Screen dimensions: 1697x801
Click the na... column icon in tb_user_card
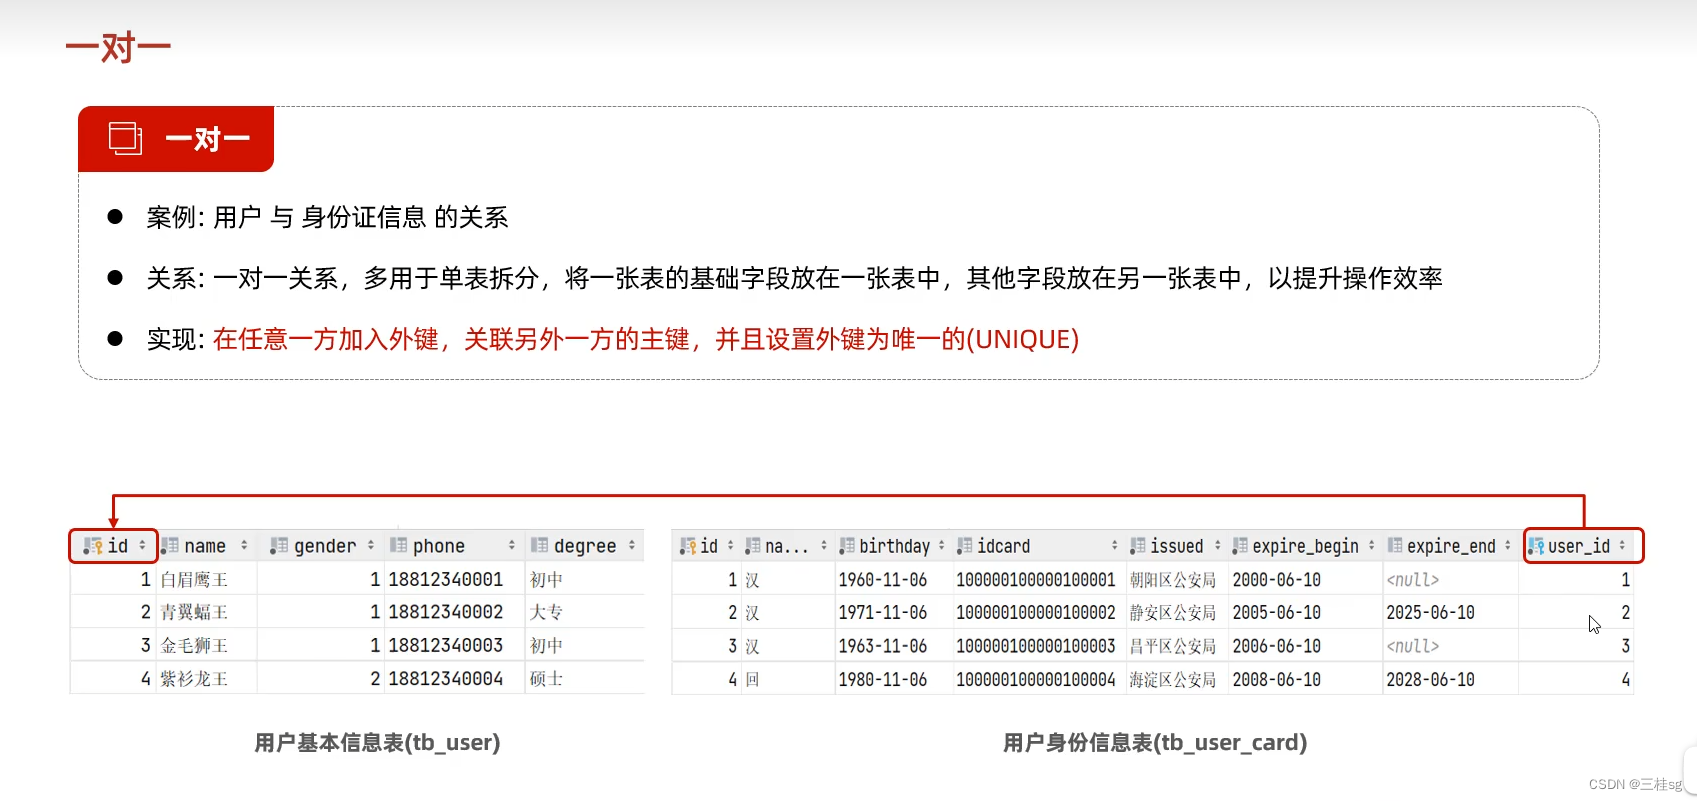click(x=753, y=546)
